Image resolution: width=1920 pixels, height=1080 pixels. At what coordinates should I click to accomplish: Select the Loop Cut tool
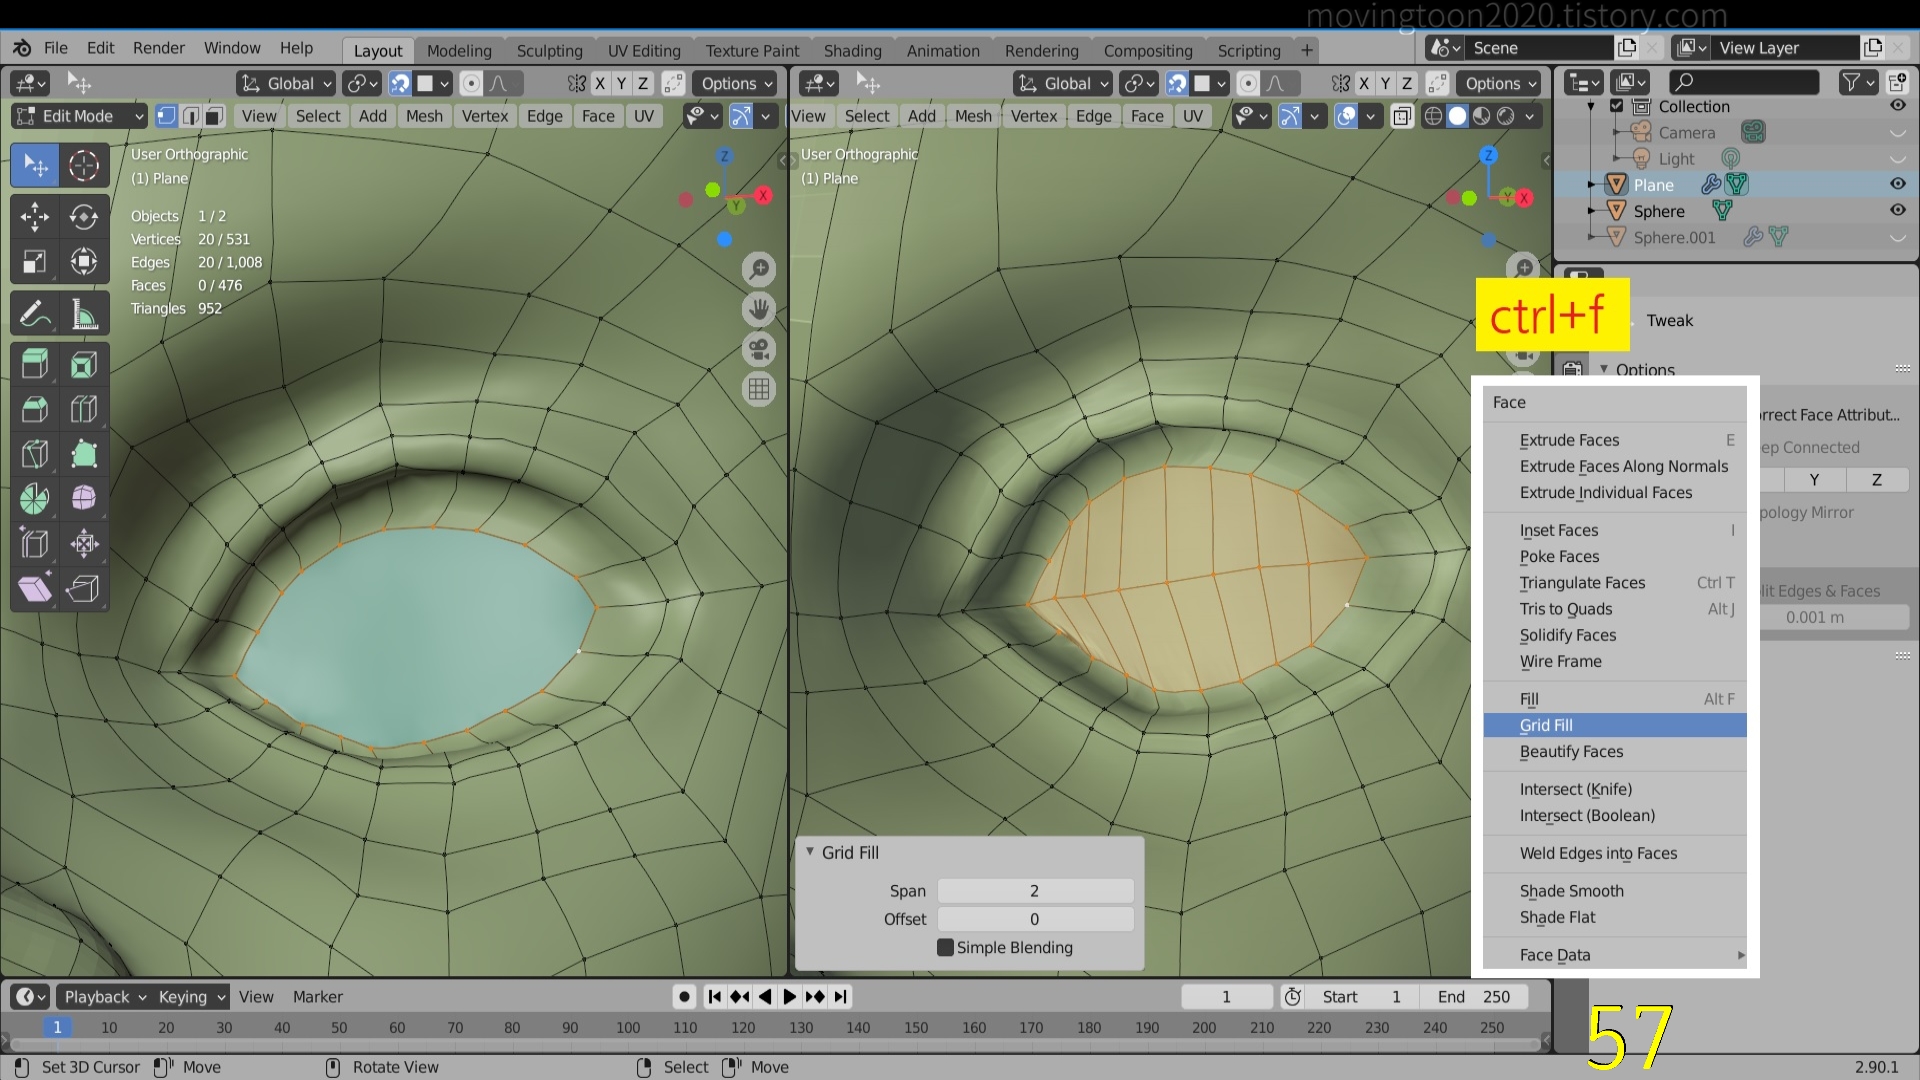84,409
